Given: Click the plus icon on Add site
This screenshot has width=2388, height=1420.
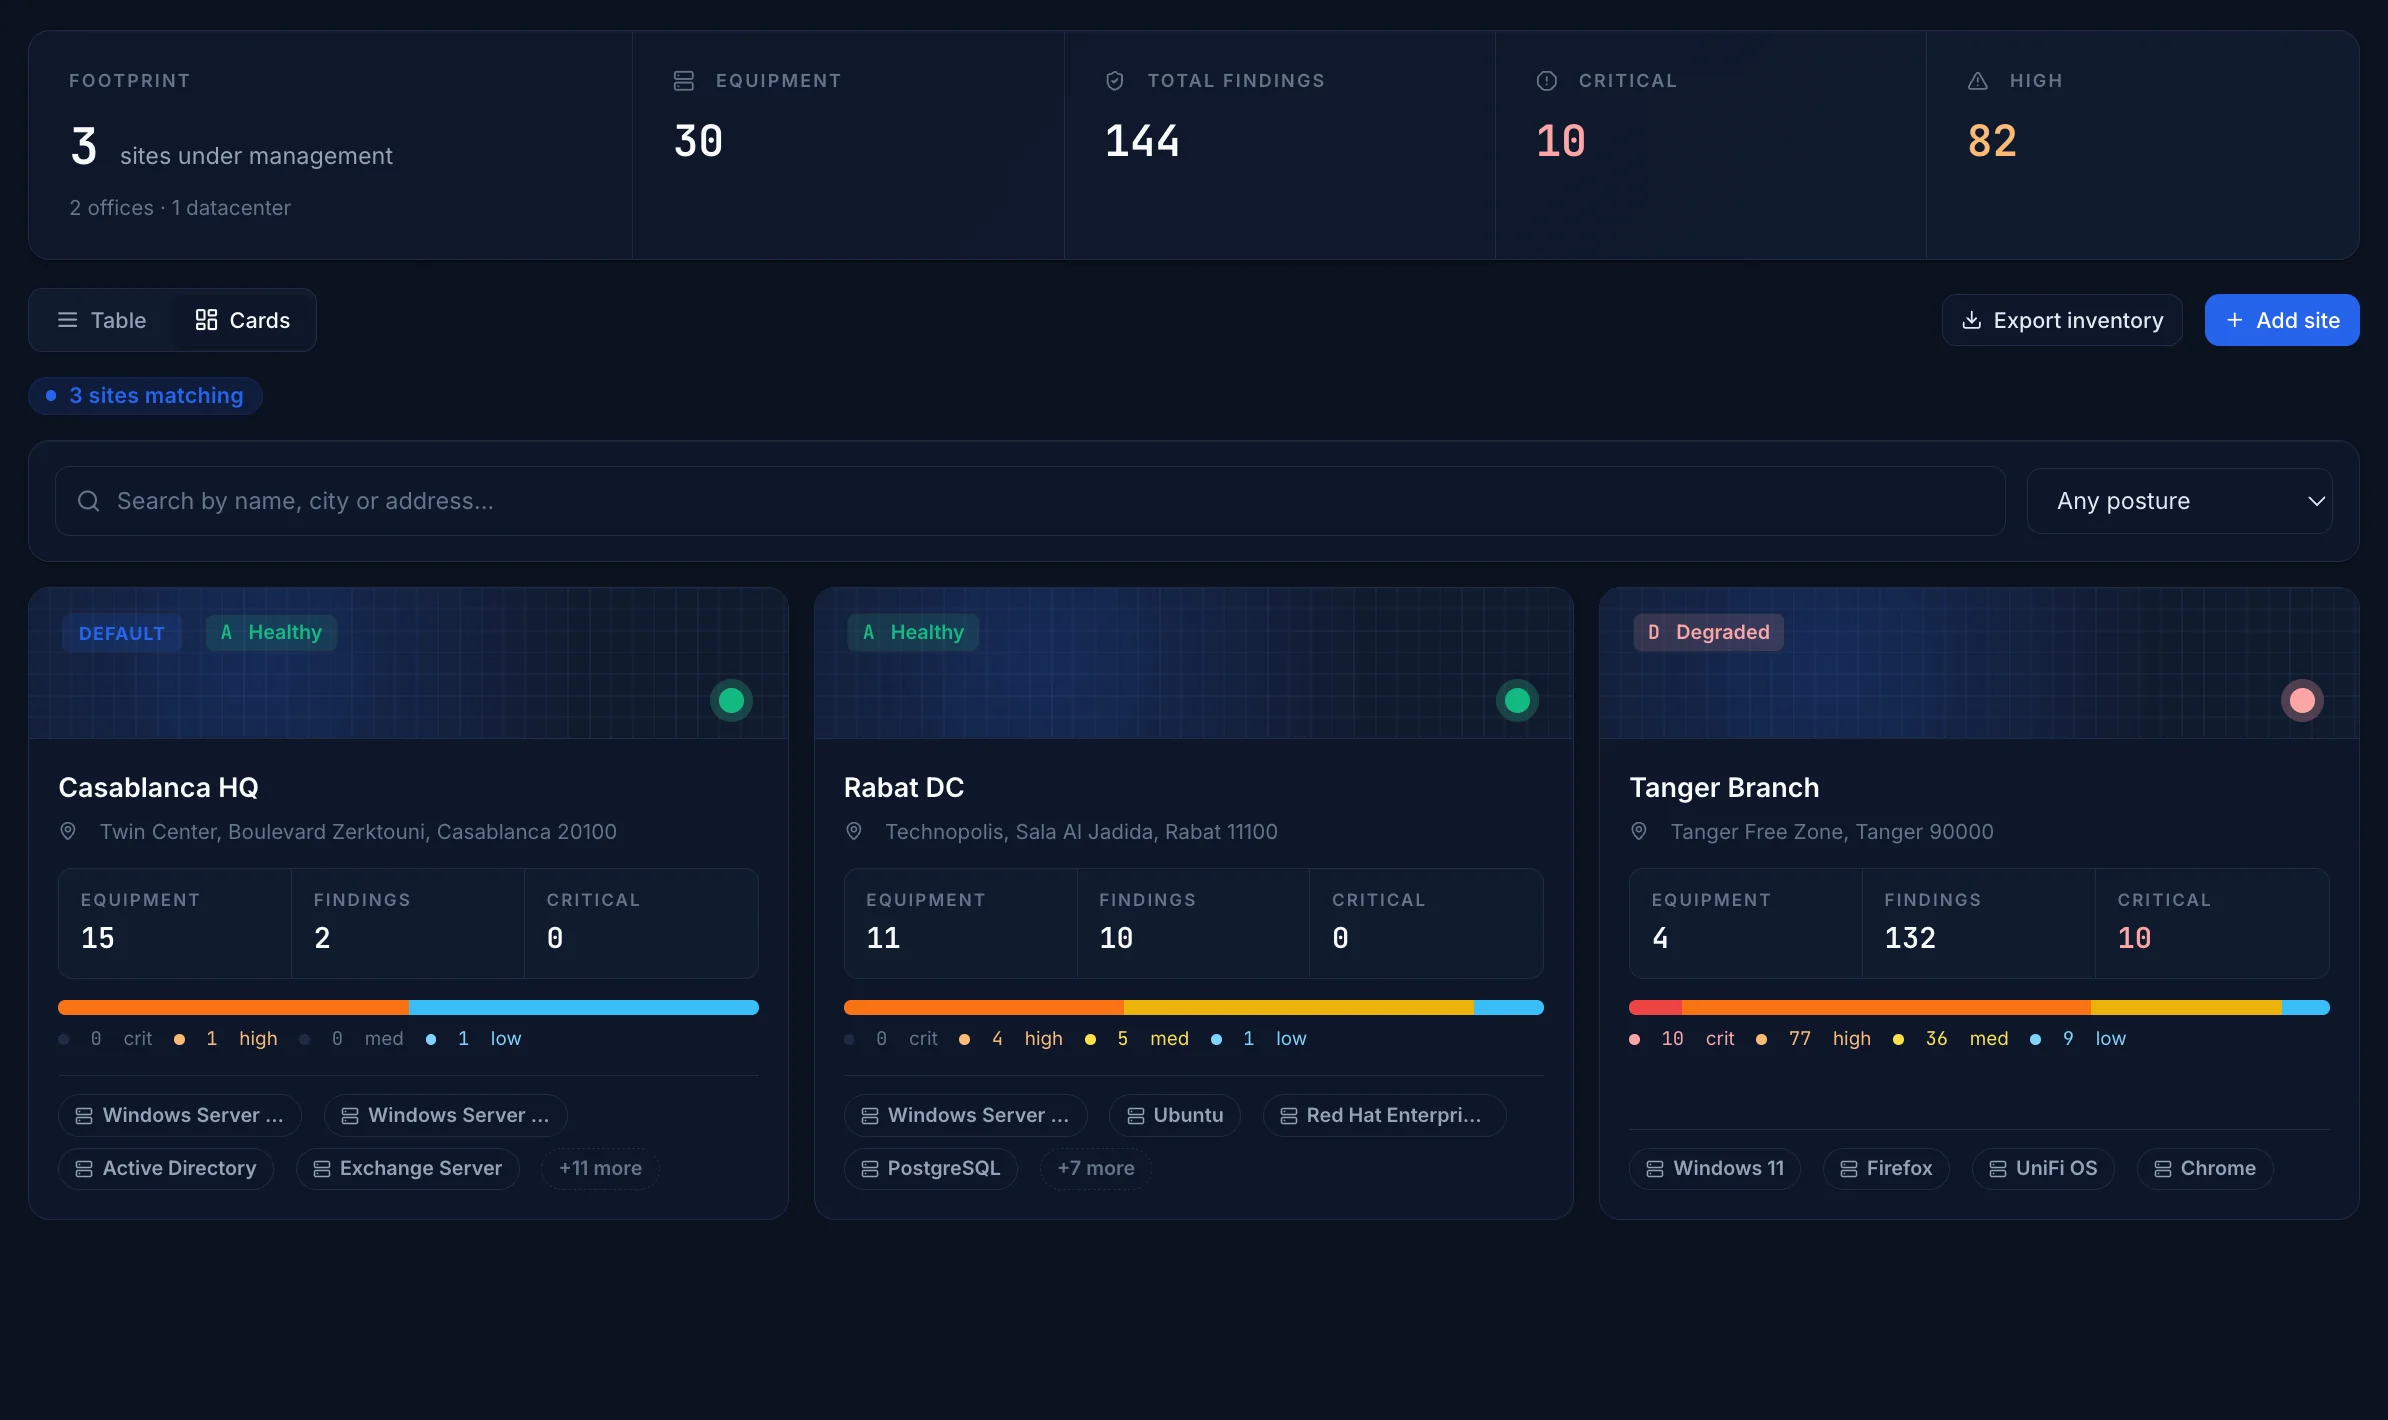Looking at the screenshot, I should tap(2235, 320).
